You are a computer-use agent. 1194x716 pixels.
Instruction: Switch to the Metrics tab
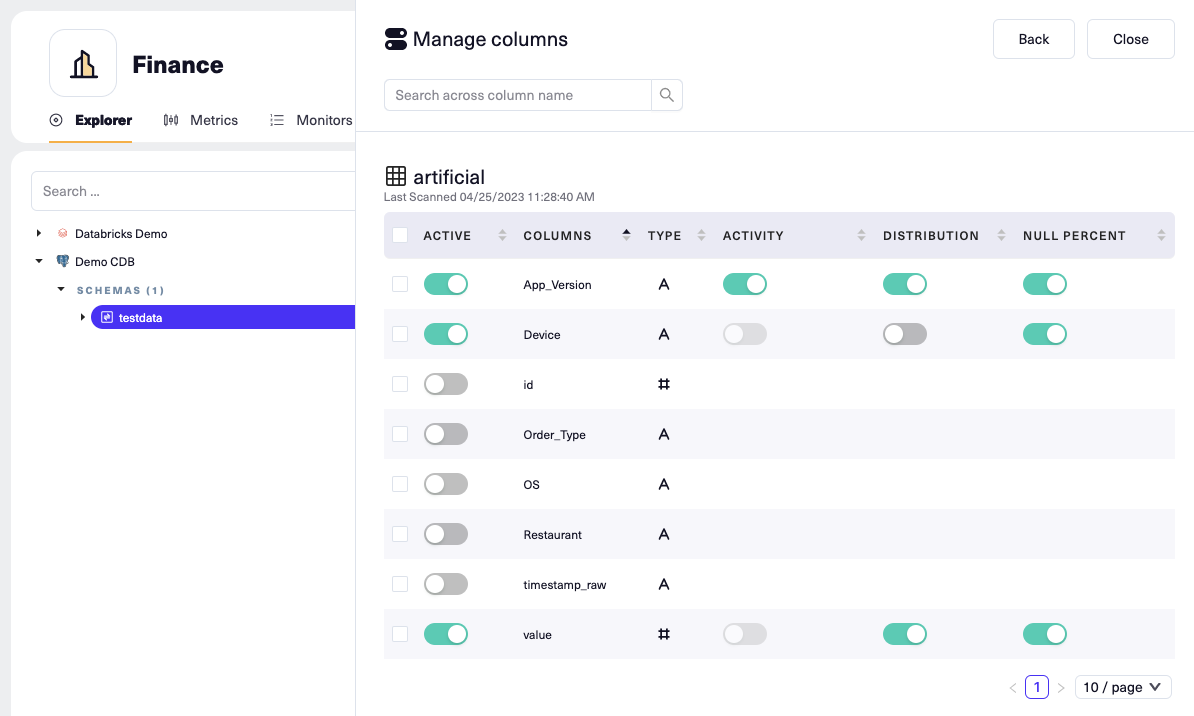(201, 120)
